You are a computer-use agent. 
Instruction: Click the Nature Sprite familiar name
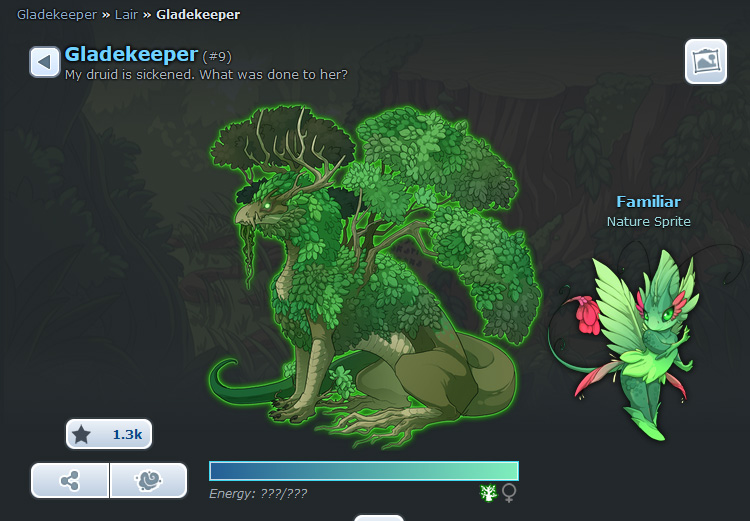649,222
